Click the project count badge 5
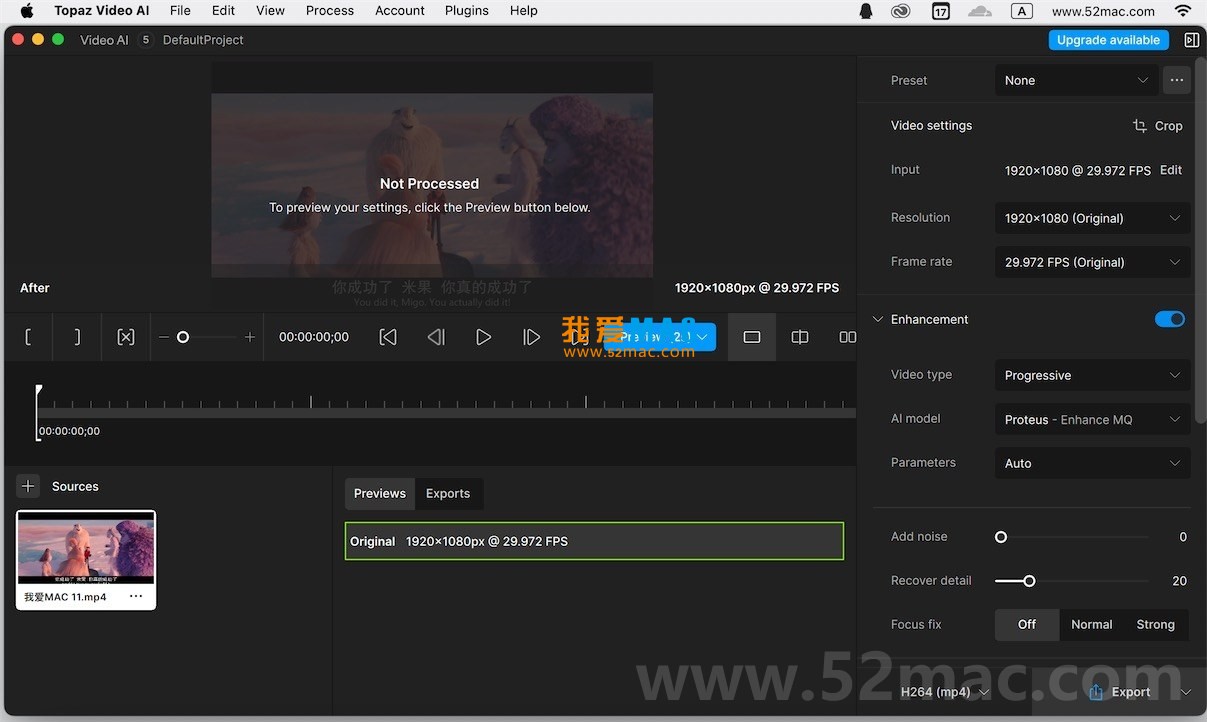This screenshot has width=1207, height=722. (146, 40)
